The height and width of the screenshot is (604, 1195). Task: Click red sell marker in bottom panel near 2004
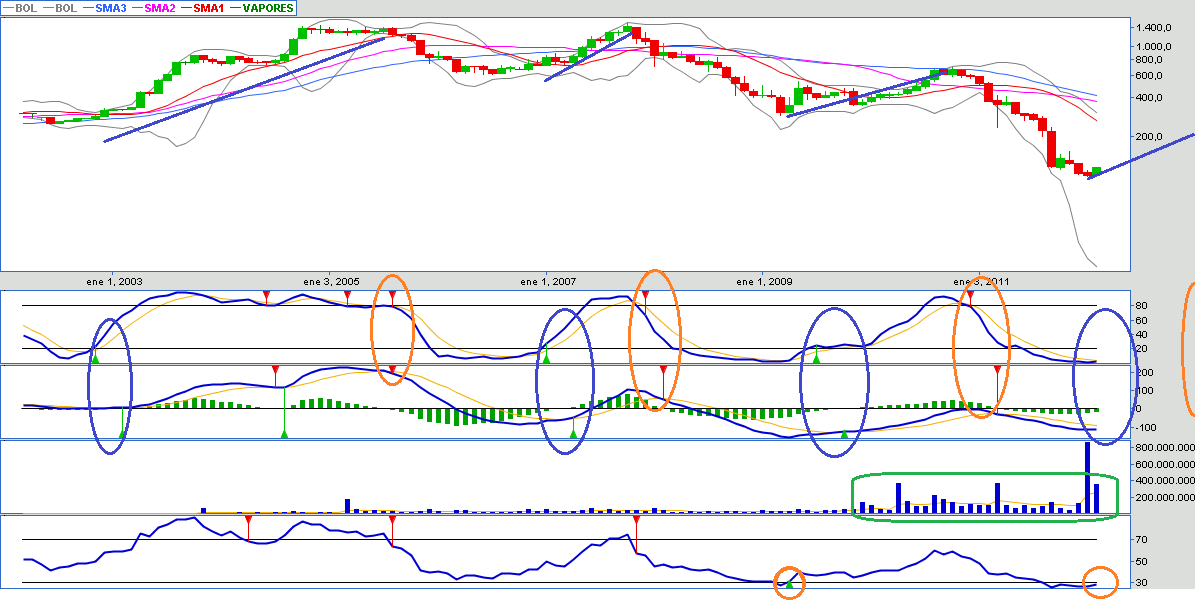click(x=248, y=521)
